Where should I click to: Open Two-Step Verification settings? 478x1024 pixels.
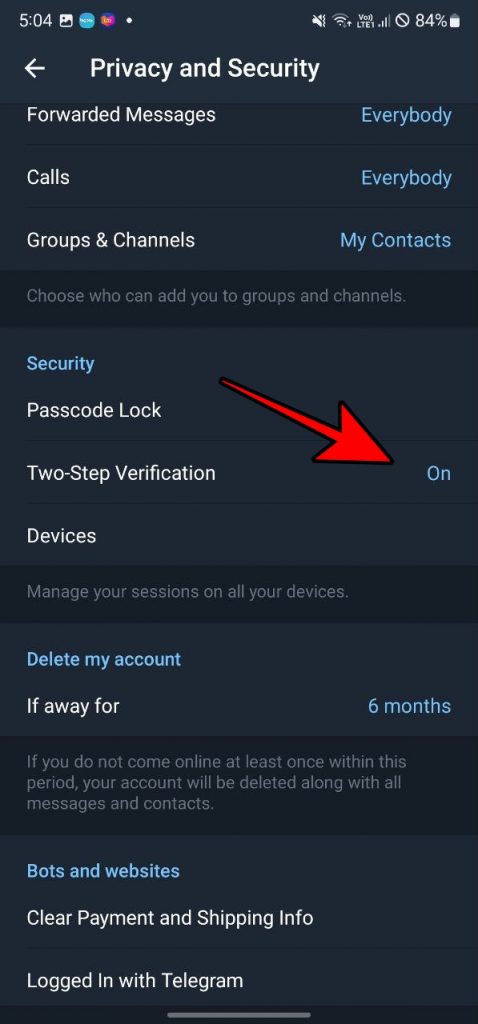[x=239, y=473]
